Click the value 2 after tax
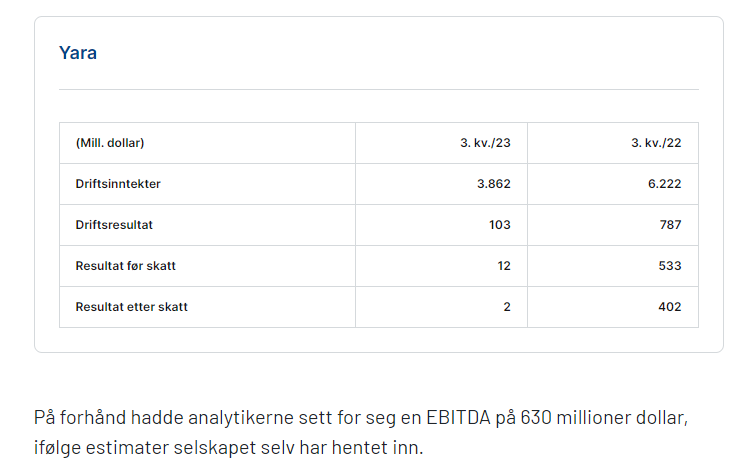Viewport: 755px width, 472px height. (x=507, y=307)
